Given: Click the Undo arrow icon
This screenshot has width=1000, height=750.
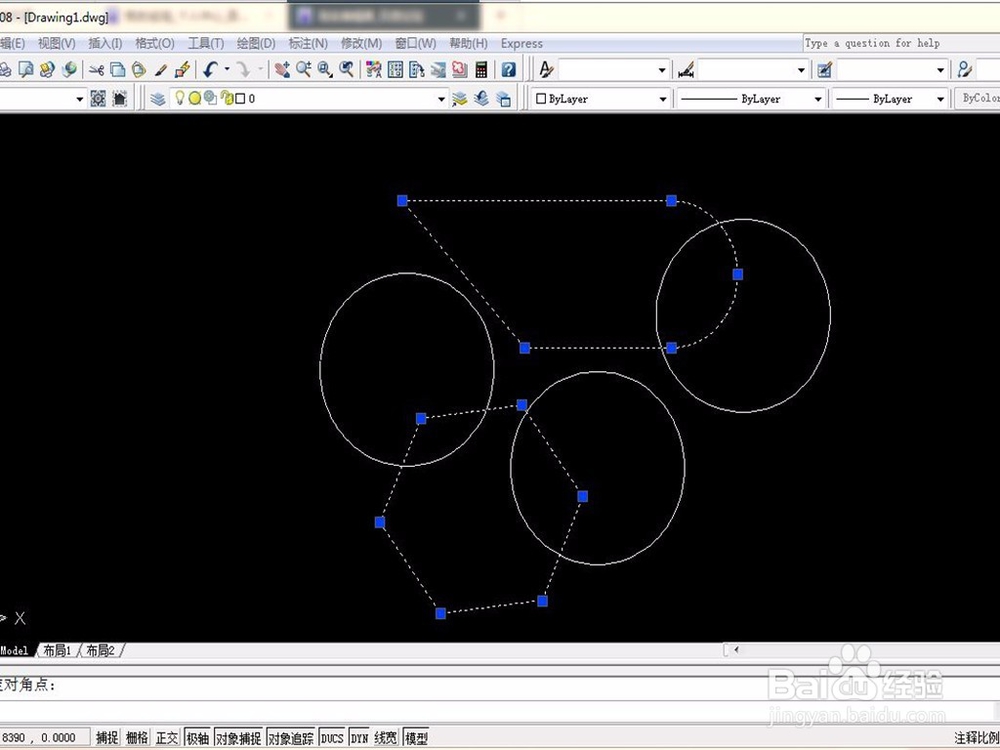Looking at the screenshot, I should coord(210,69).
